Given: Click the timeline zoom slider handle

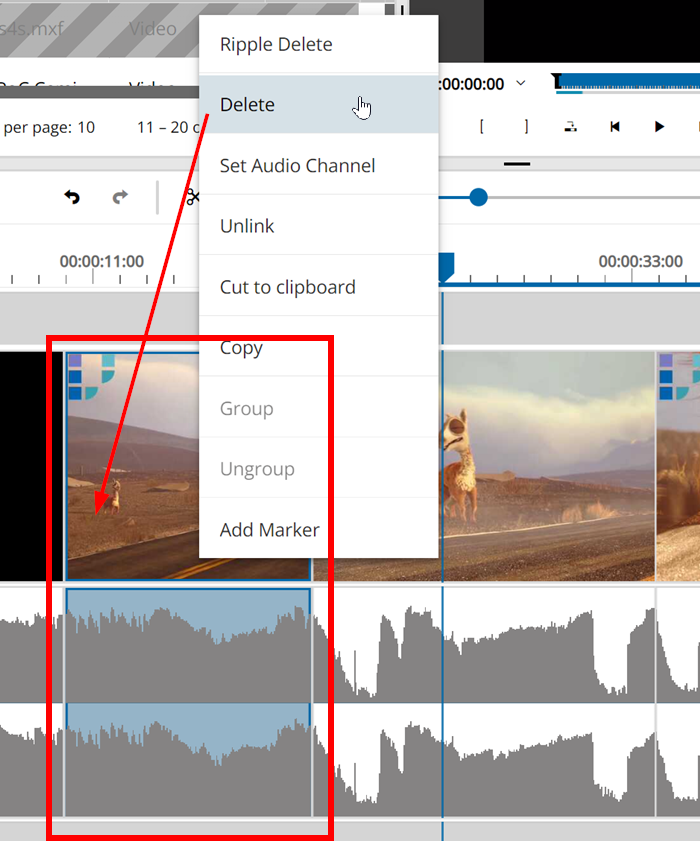Looking at the screenshot, I should point(479,198).
